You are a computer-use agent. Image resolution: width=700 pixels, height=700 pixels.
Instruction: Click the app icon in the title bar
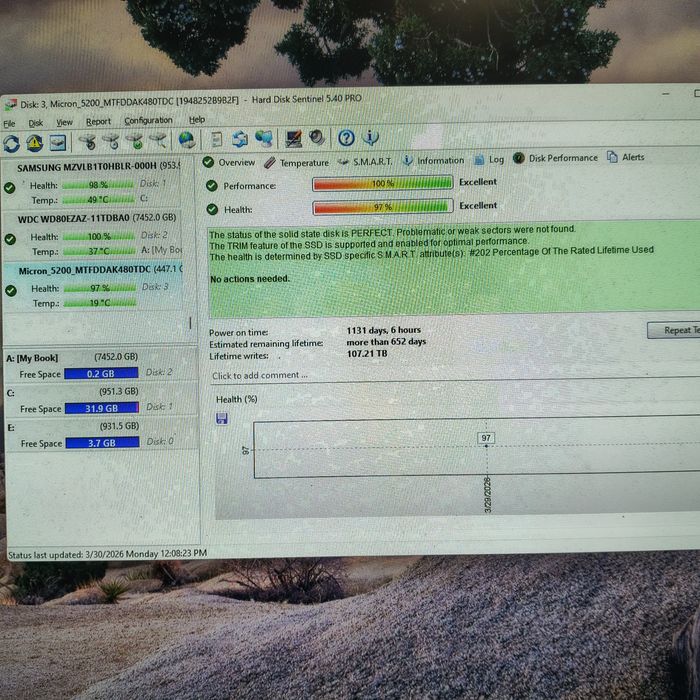(x=10, y=105)
